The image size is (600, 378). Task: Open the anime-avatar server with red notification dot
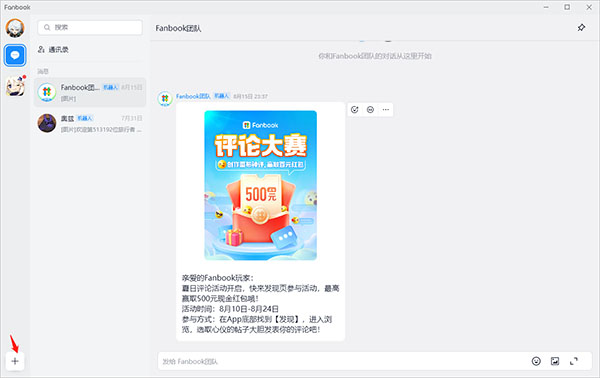click(x=15, y=86)
